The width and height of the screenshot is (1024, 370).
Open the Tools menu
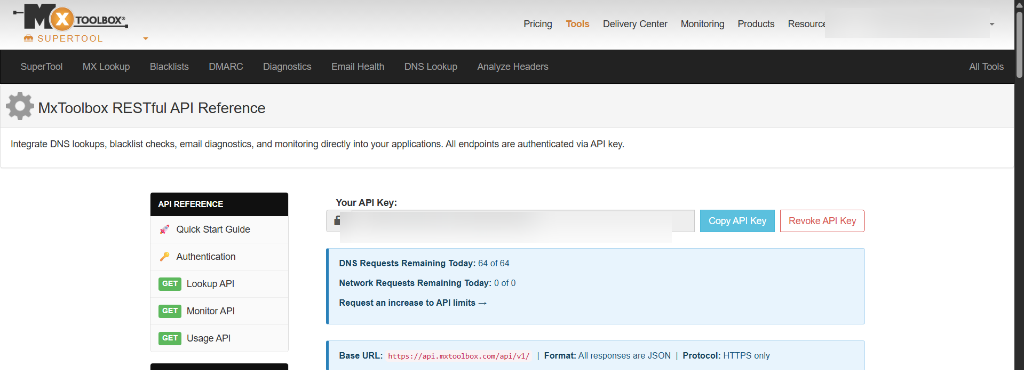577,24
